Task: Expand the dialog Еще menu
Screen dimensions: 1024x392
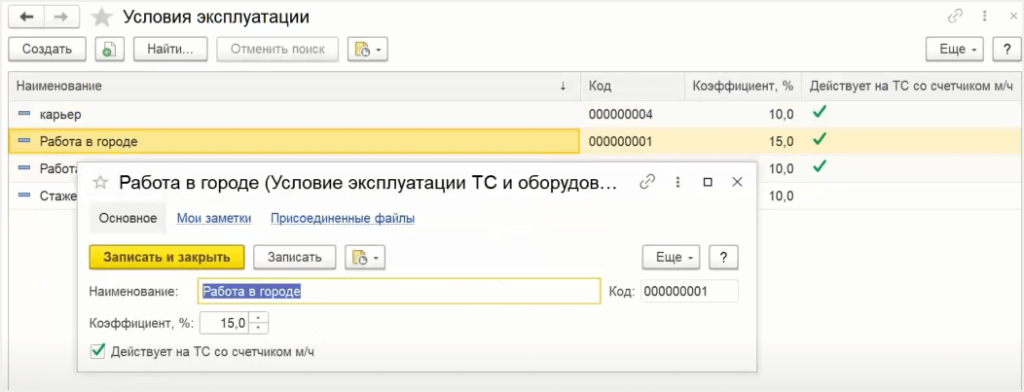Action: point(671,257)
